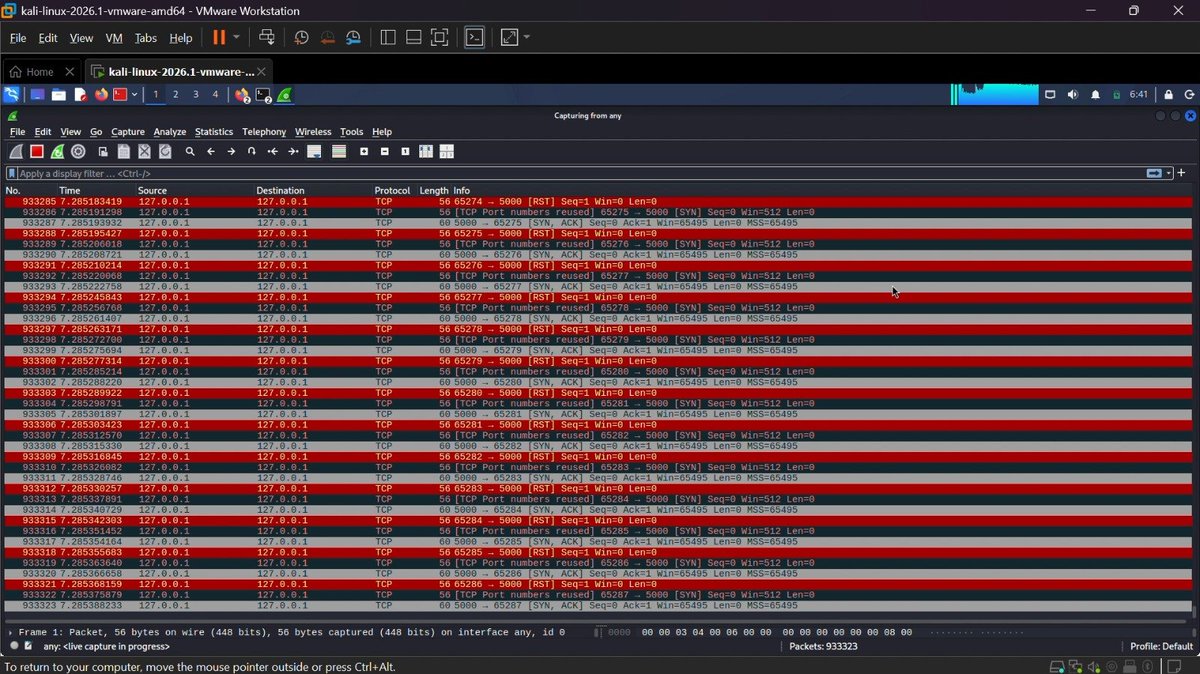The image size is (1200, 674).
Task: Open a capture file from toolbar
Action: [x=103, y=151]
